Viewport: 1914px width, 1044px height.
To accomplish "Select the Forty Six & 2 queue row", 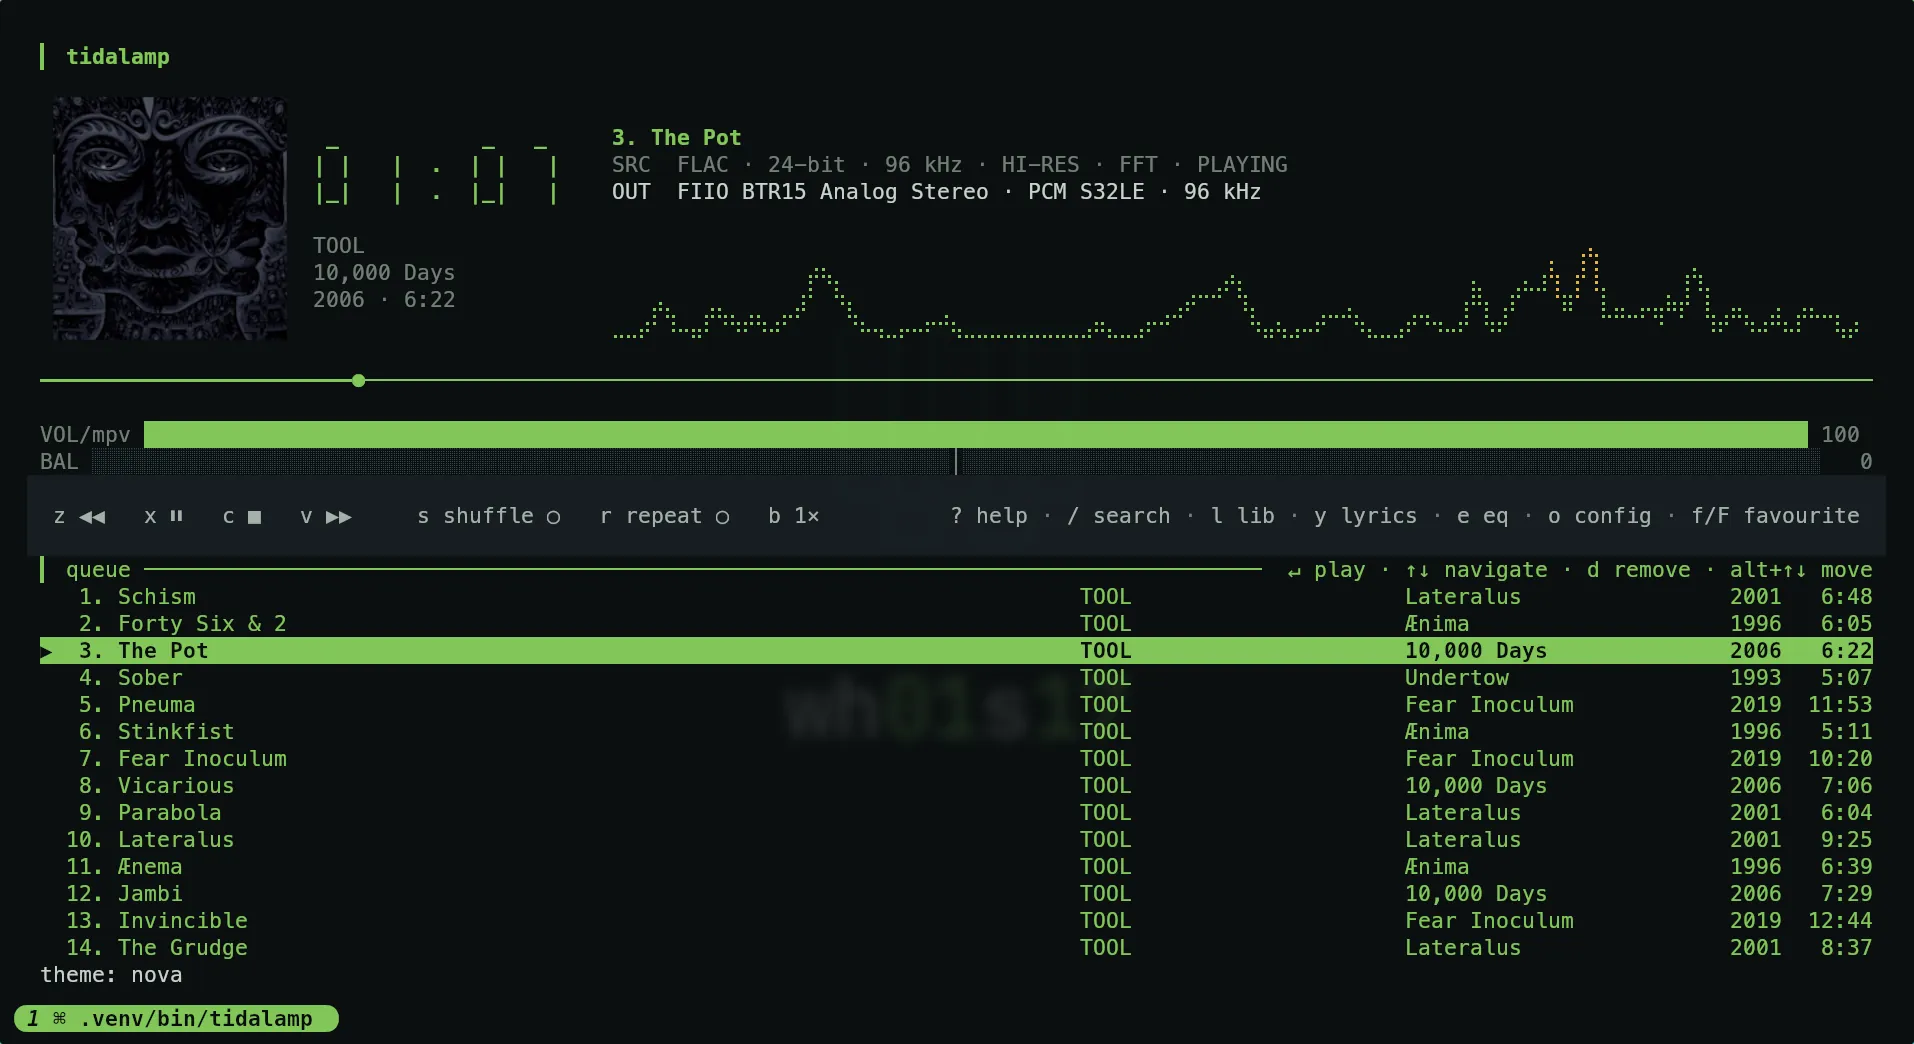I will [956, 624].
